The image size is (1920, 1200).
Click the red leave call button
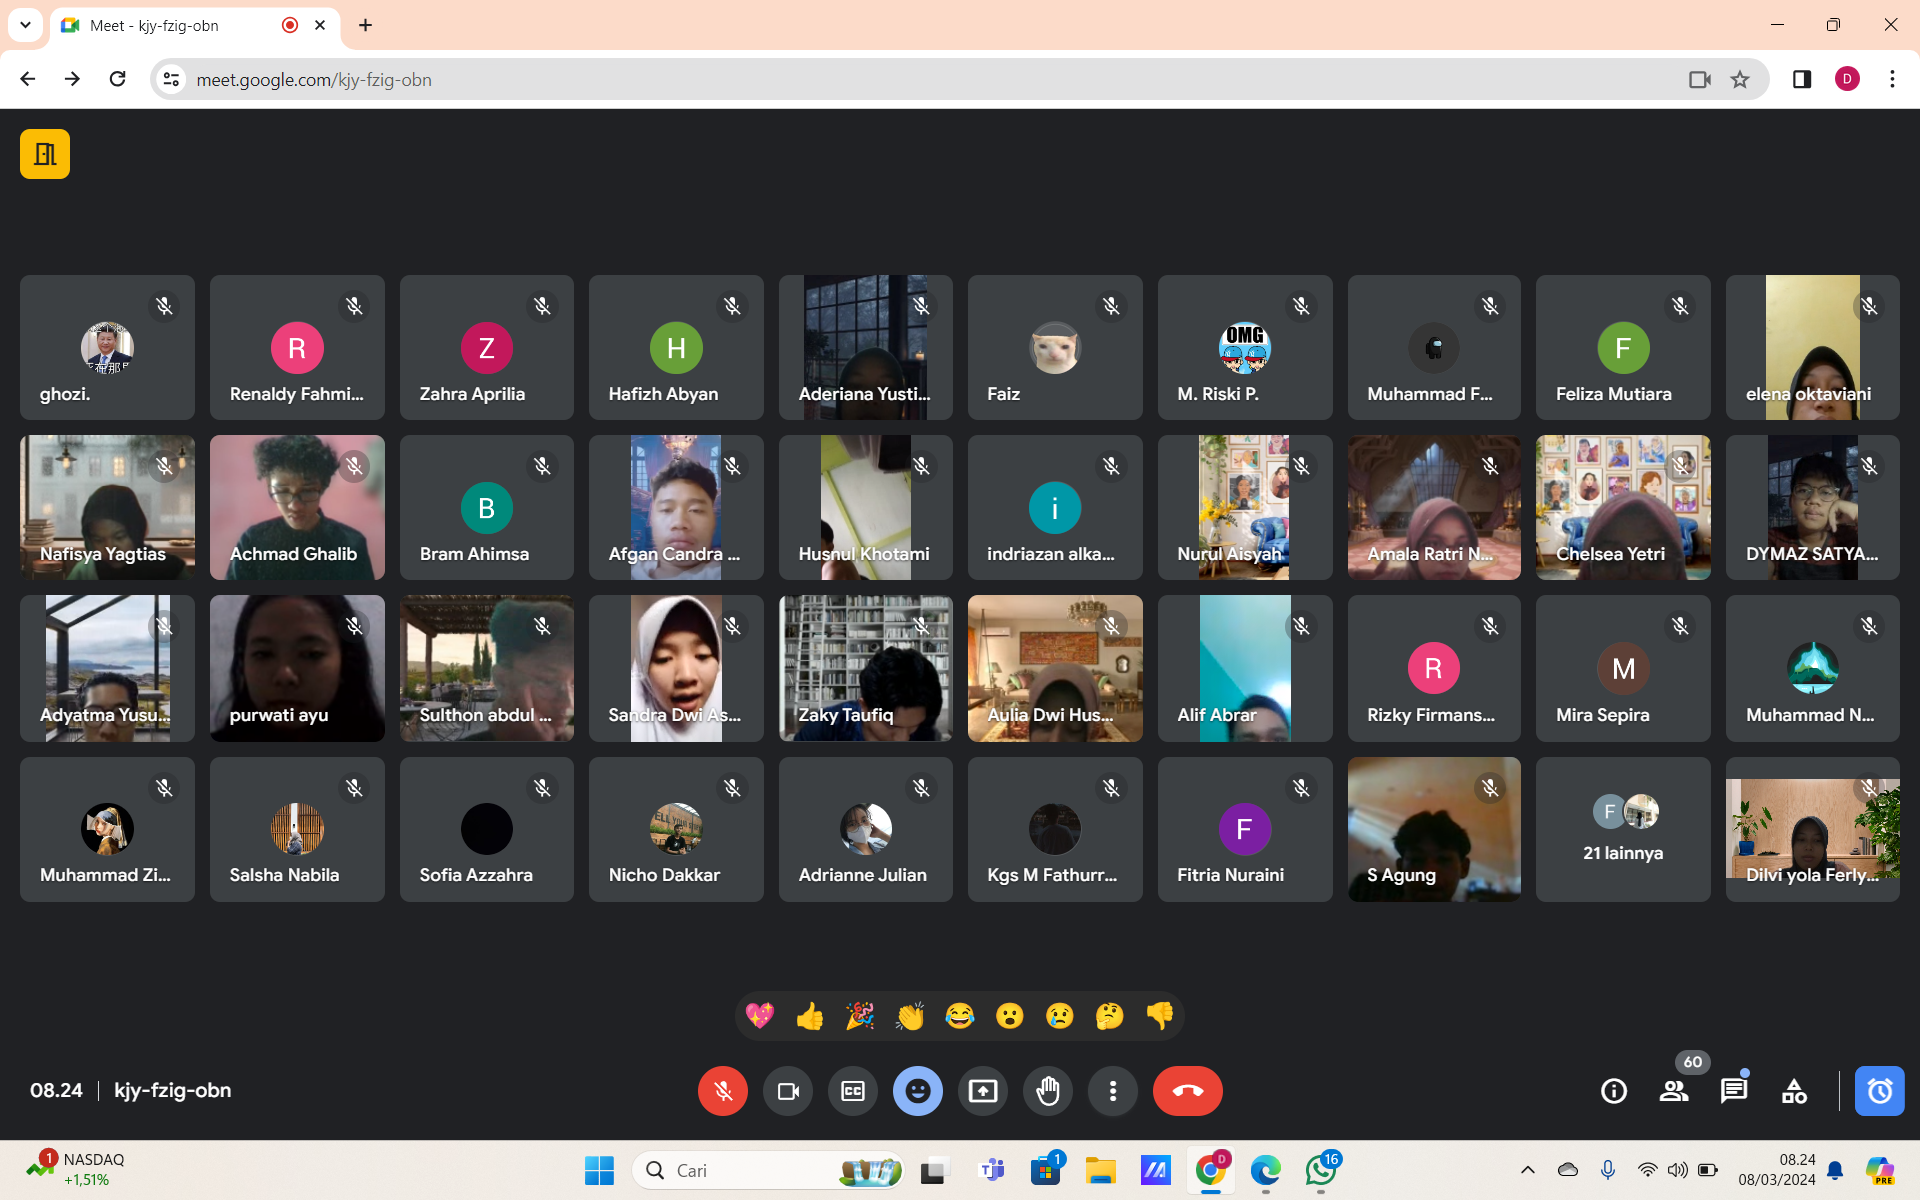pyautogui.click(x=1187, y=1091)
